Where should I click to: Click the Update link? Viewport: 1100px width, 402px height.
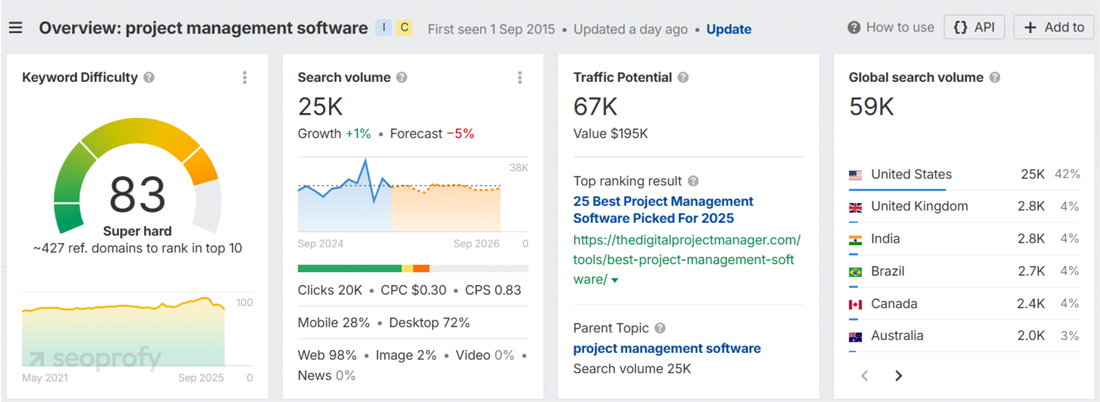pos(728,29)
